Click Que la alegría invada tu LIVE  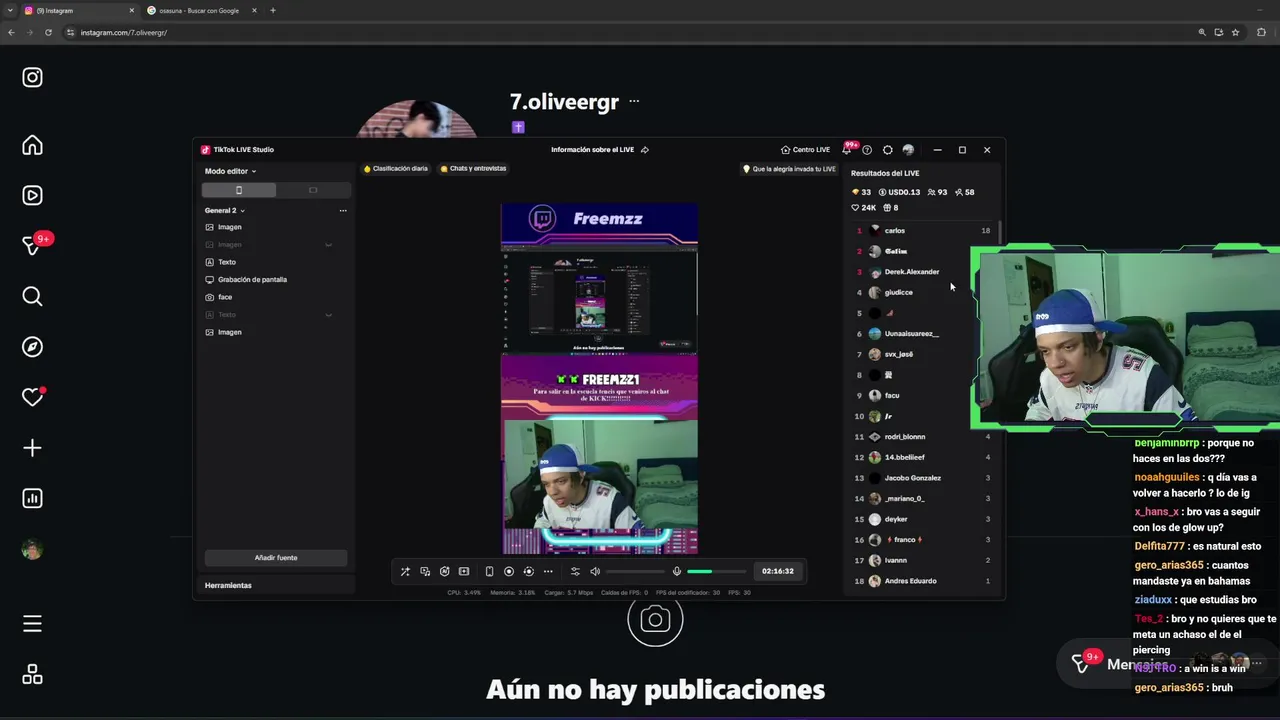click(789, 169)
